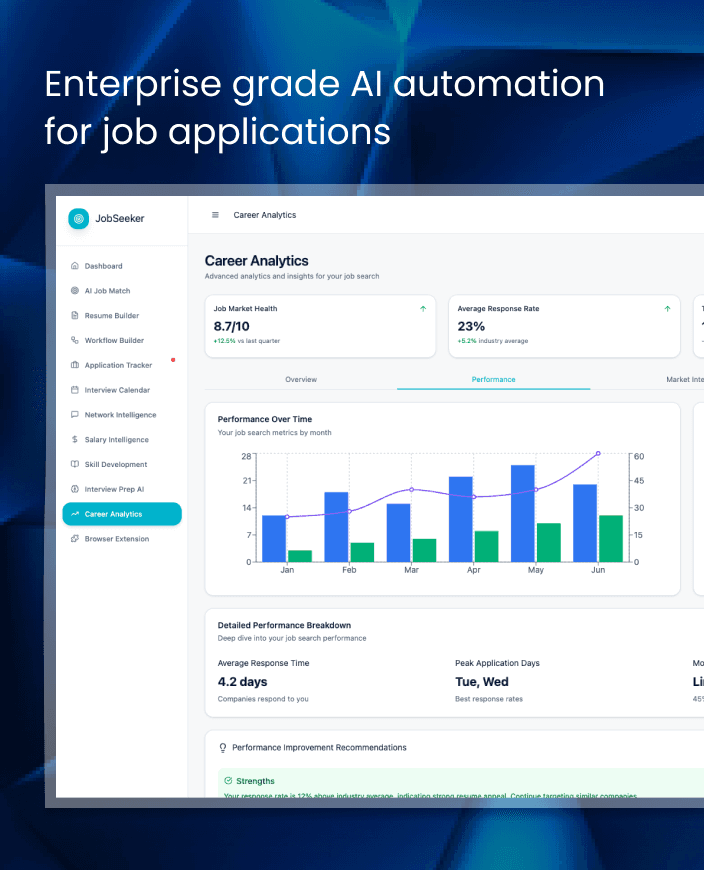Click the AI Job Match target icon
Viewport: 704px width, 870px height.
point(75,291)
